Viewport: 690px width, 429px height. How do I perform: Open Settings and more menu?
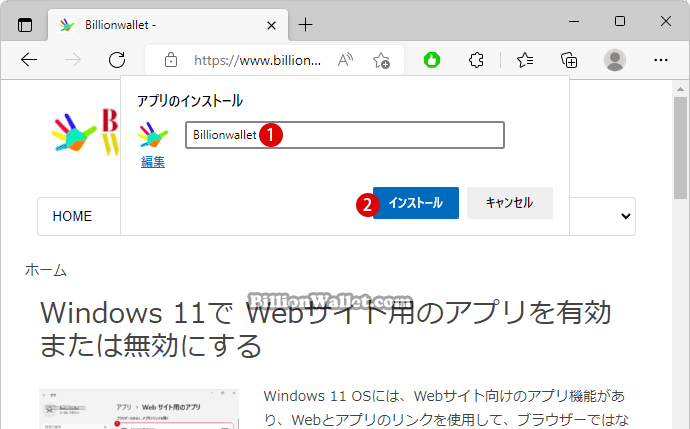click(x=661, y=60)
